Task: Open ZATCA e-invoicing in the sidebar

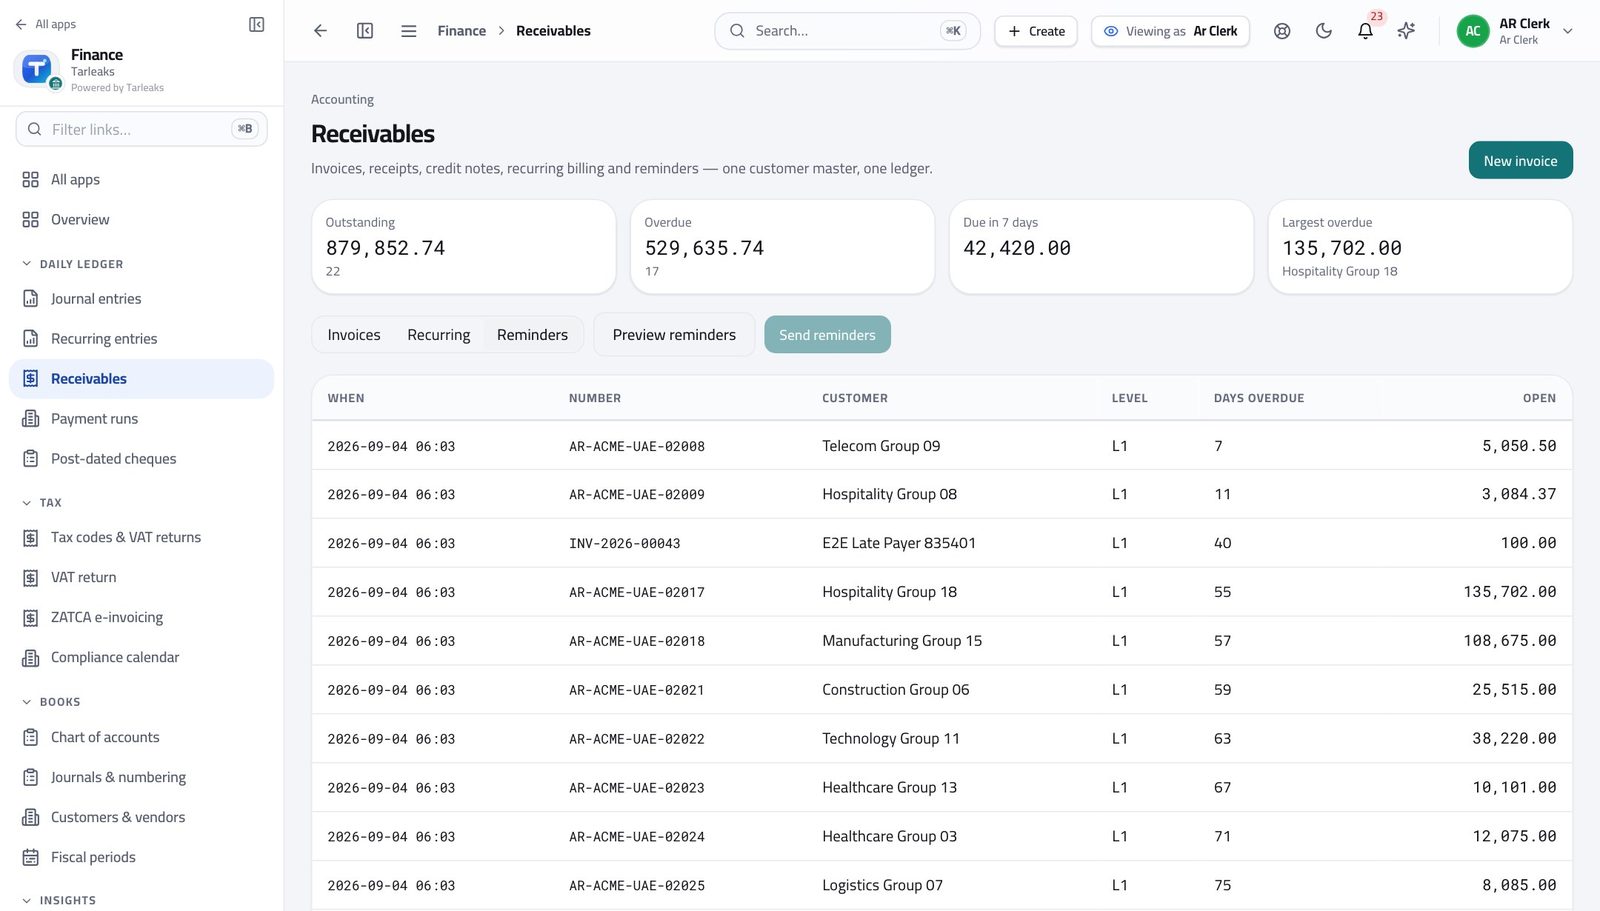Action: [141, 618]
